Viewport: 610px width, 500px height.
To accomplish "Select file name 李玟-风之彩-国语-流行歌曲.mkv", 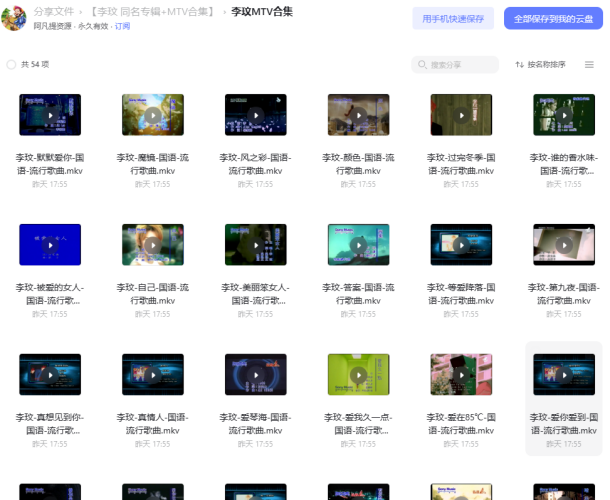I will (x=256, y=164).
